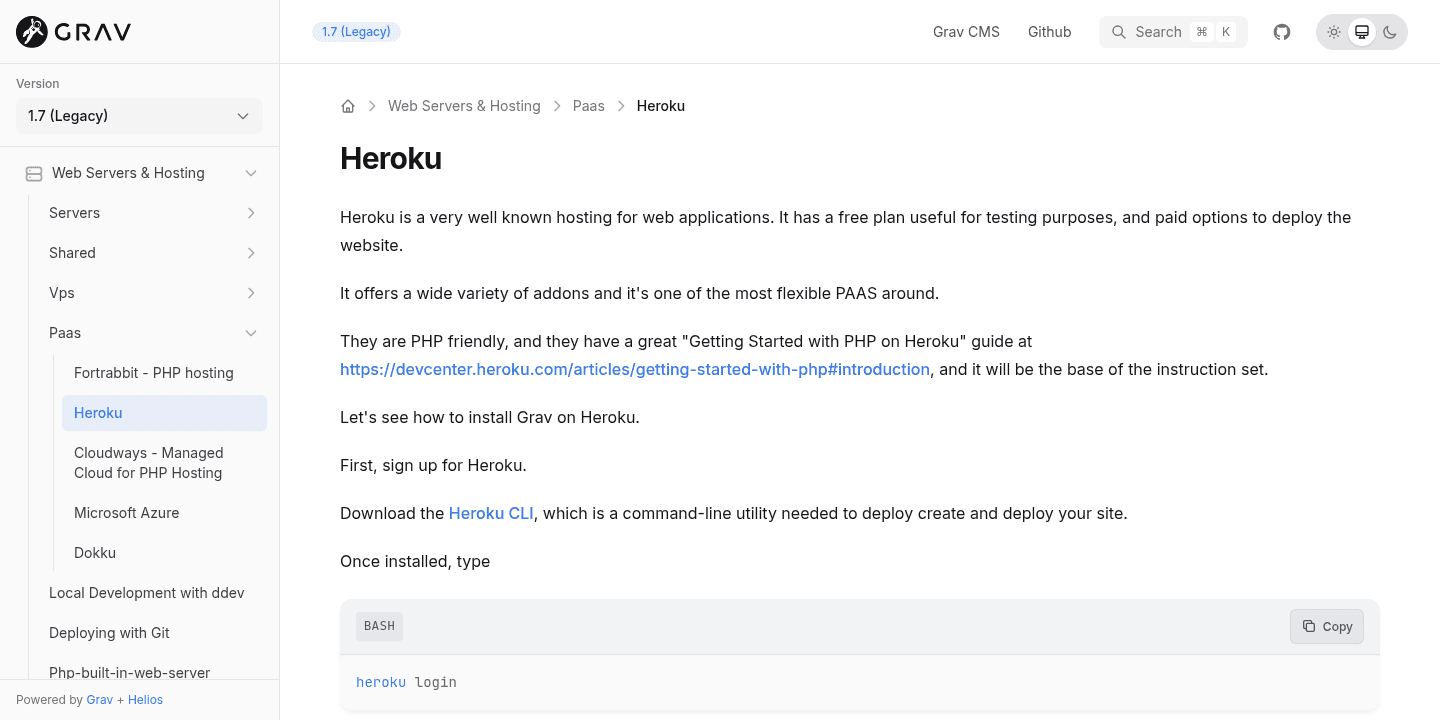Screen dimensions: 1440x720
Task: Expand the Vps sidebar section
Action: (251, 293)
